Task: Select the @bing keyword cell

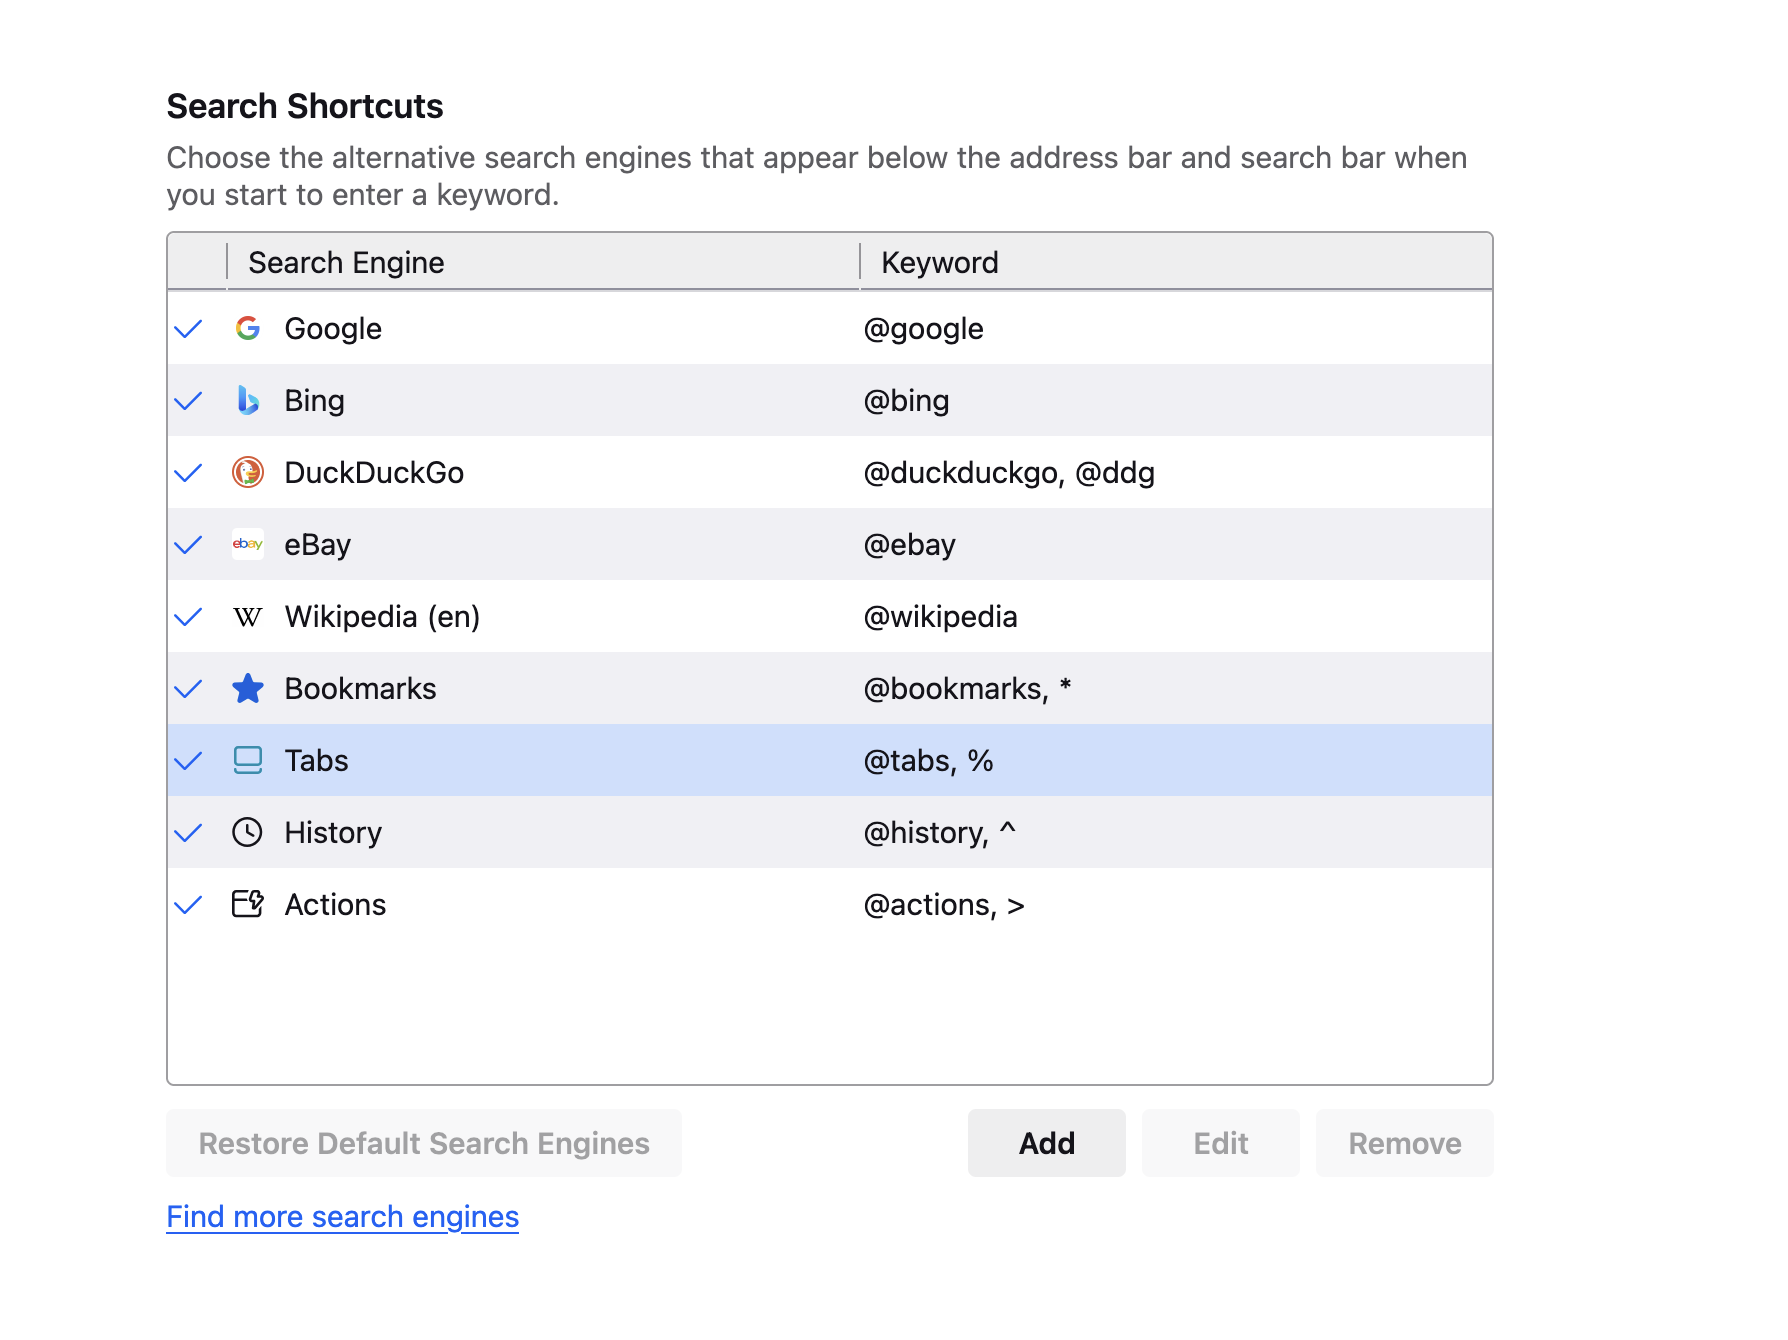Action: pyautogui.click(x=906, y=401)
